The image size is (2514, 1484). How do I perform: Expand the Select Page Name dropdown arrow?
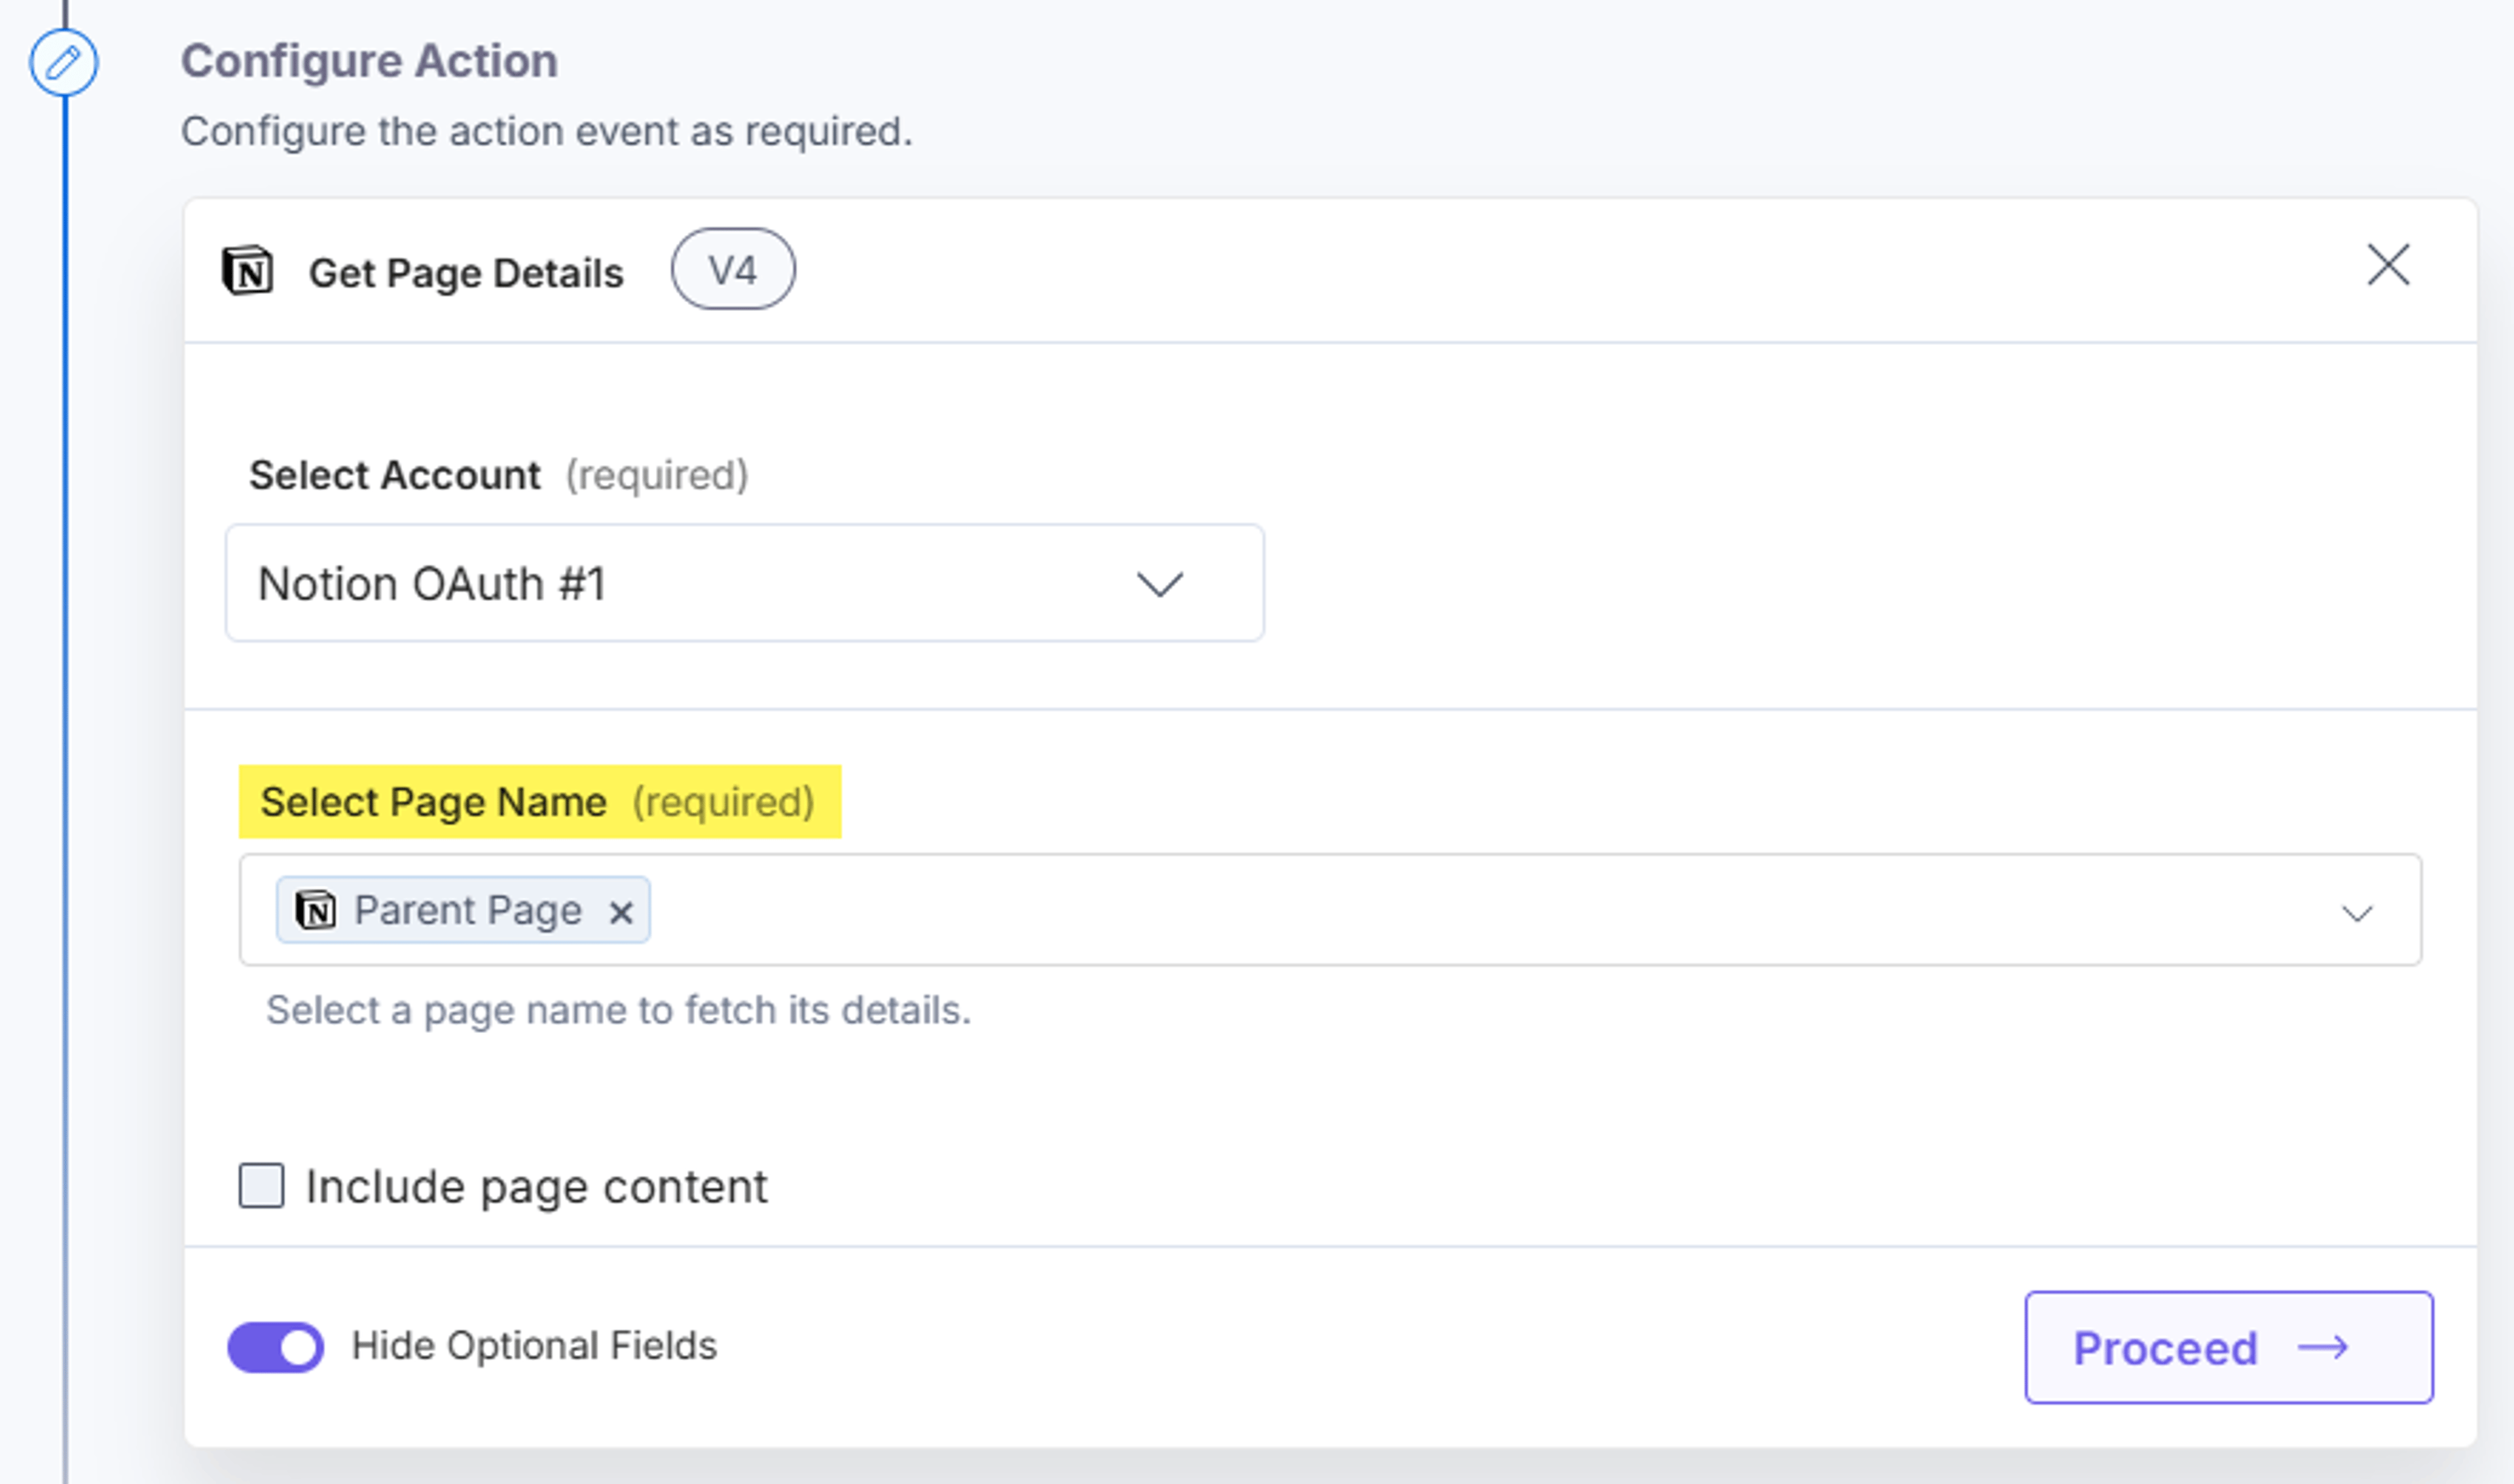[2357, 913]
